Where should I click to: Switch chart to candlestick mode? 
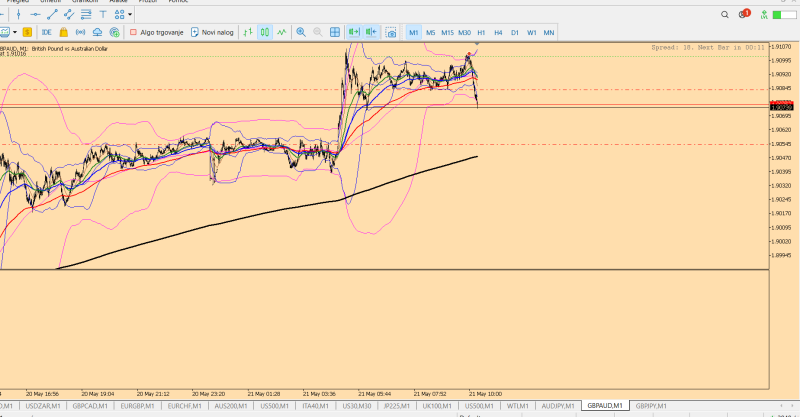click(x=265, y=32)
